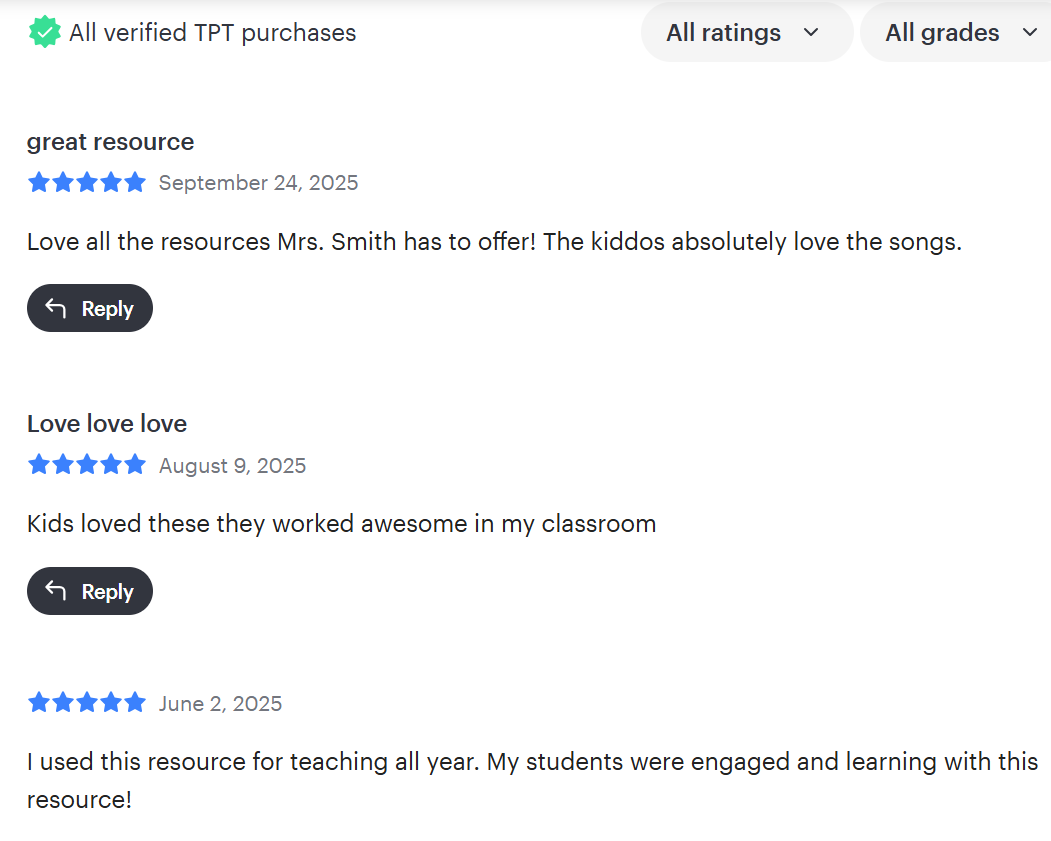The height and width of the screenshot is (841, 1051).
Task: Click review text about teaching all year
Action: click(x=532, y=781)
